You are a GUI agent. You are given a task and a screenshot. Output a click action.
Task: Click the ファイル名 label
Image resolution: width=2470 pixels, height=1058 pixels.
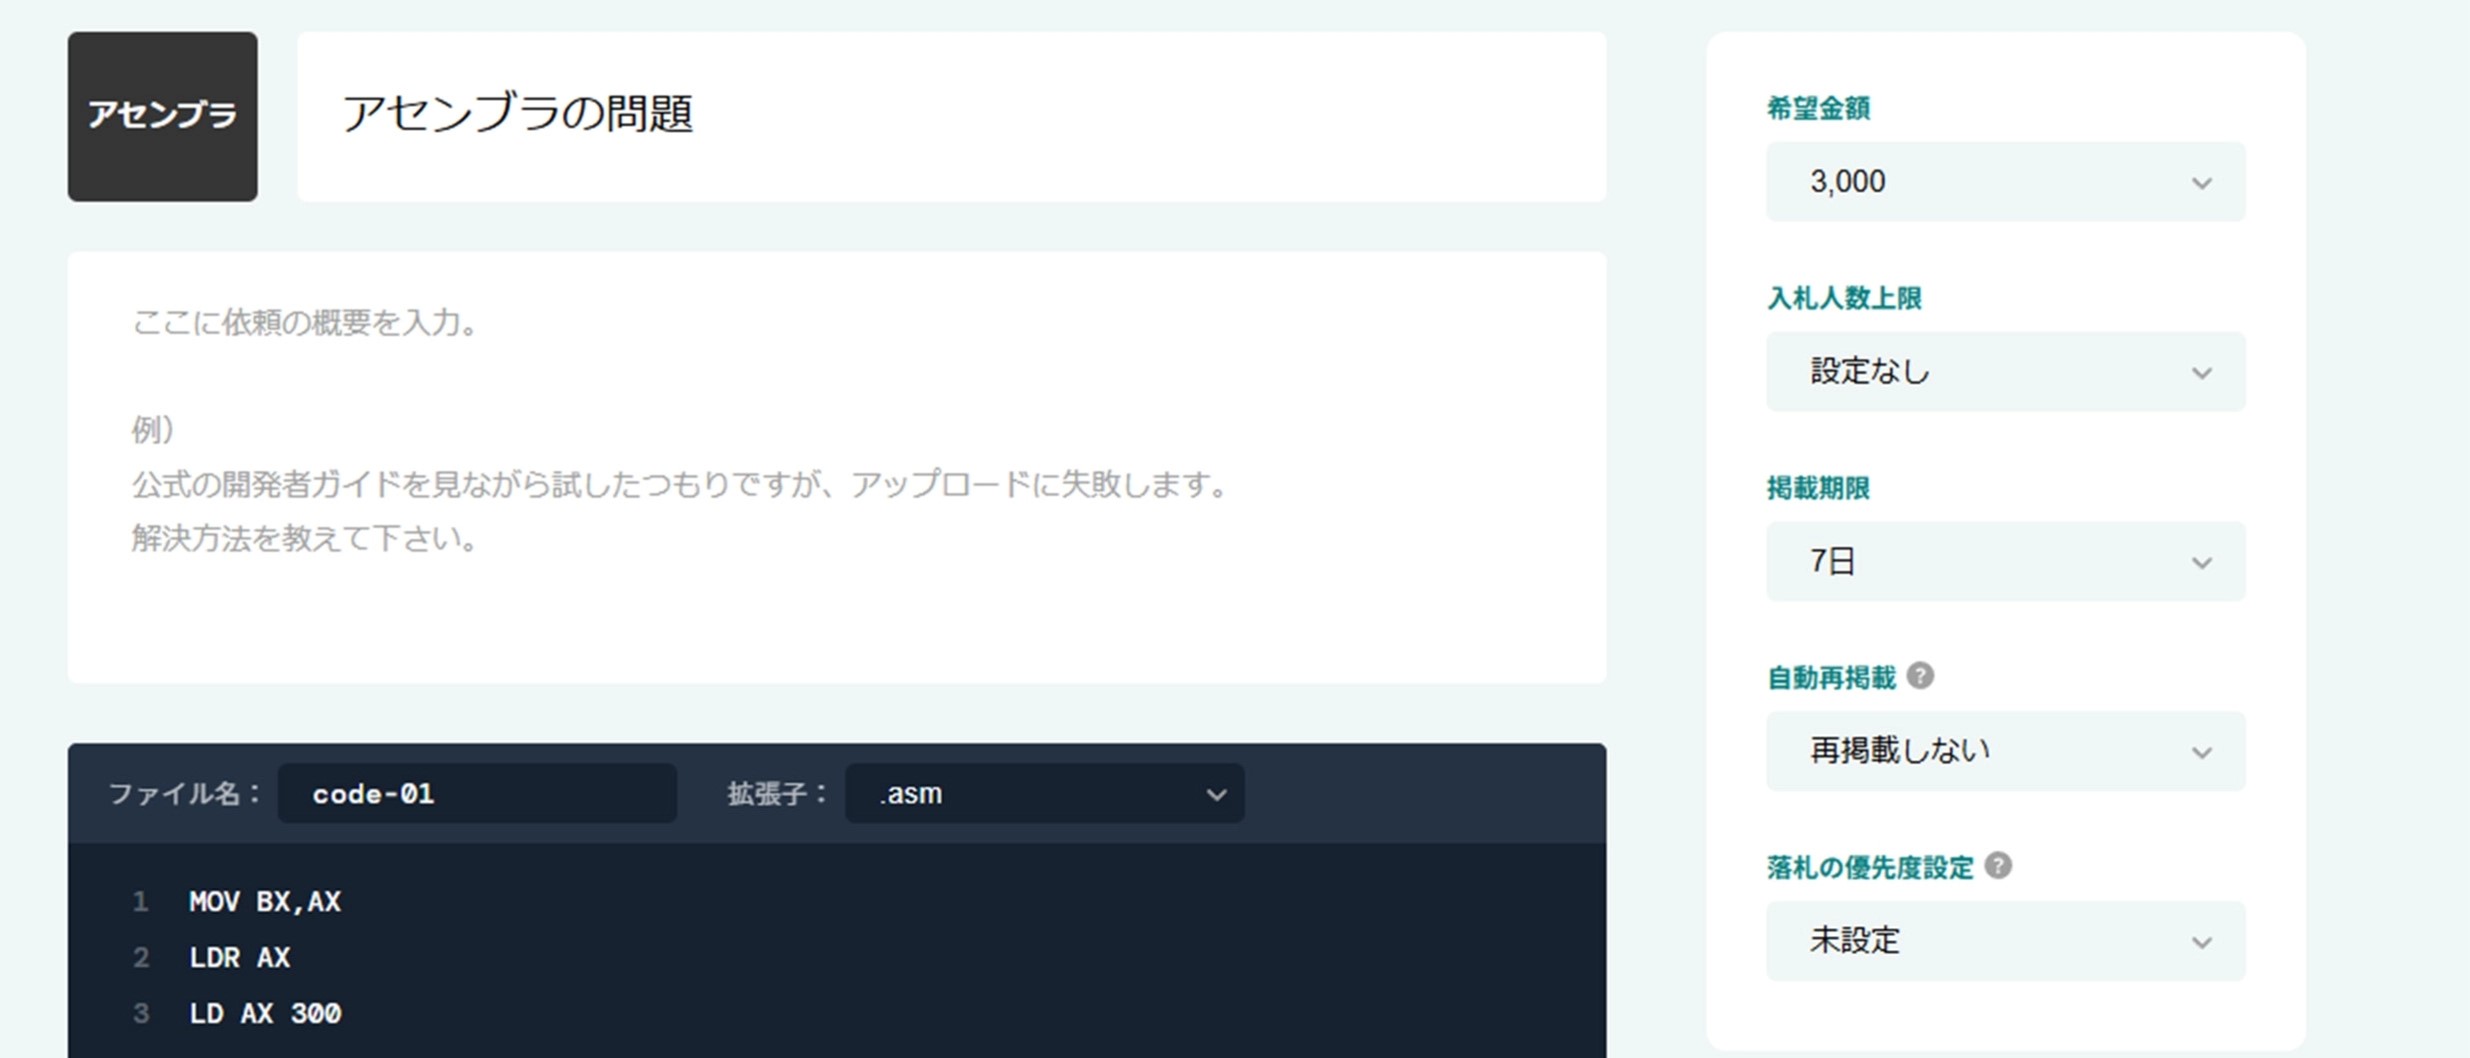pos(184,794)
